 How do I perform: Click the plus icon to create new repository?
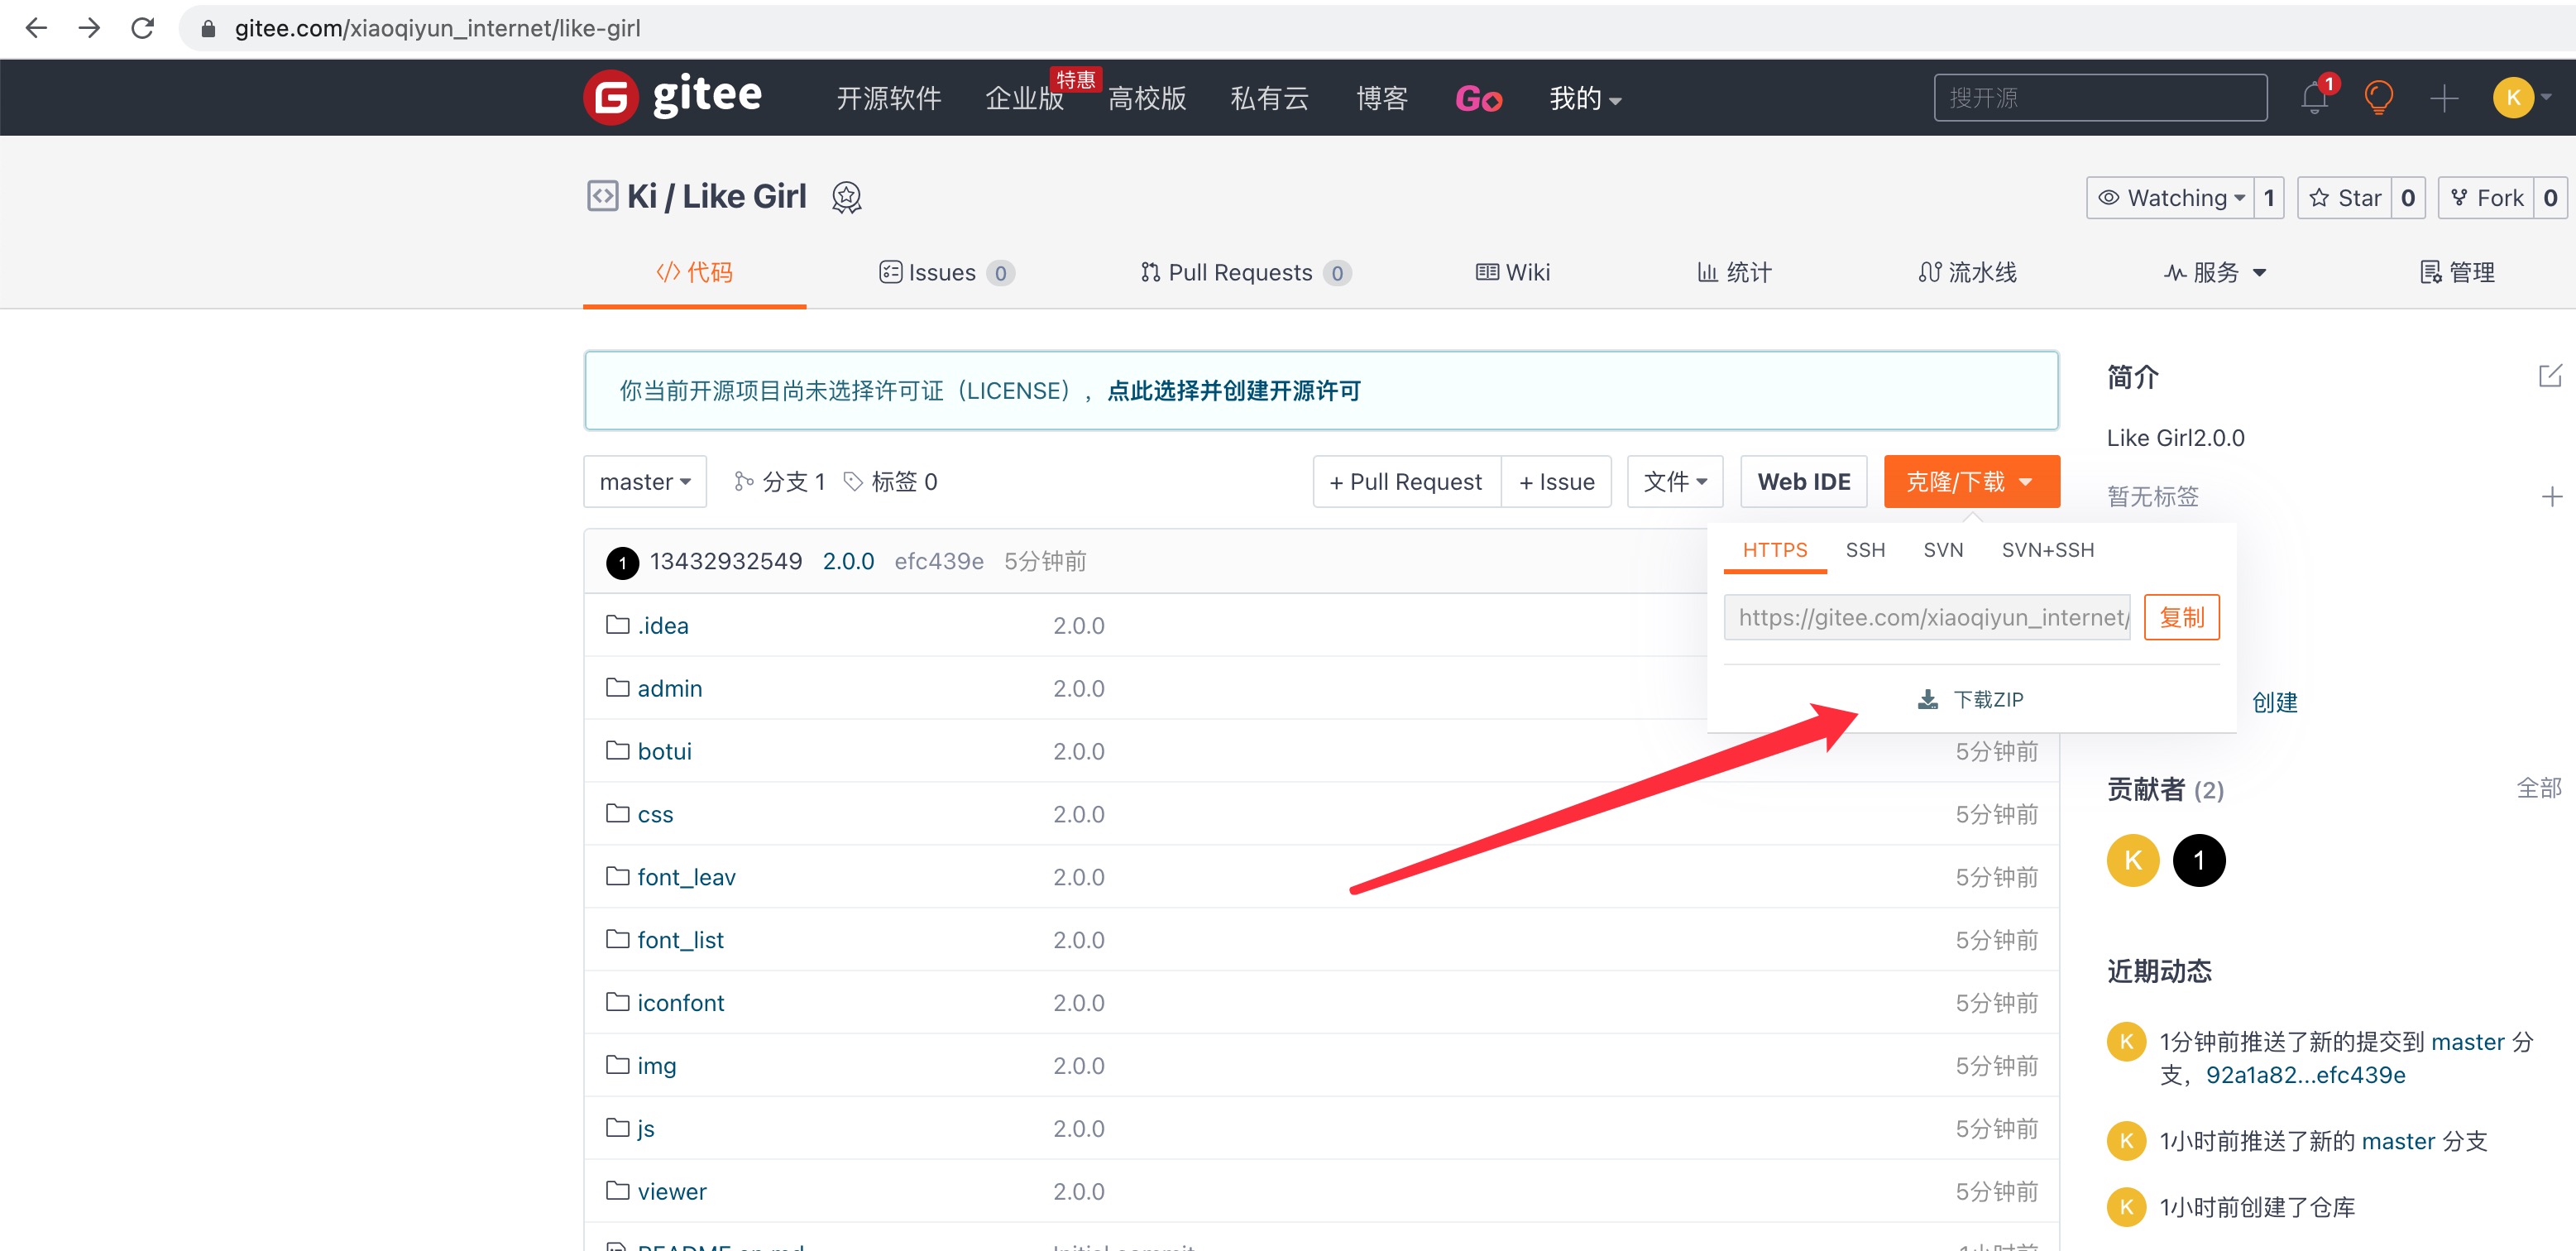click(2444, 97)
